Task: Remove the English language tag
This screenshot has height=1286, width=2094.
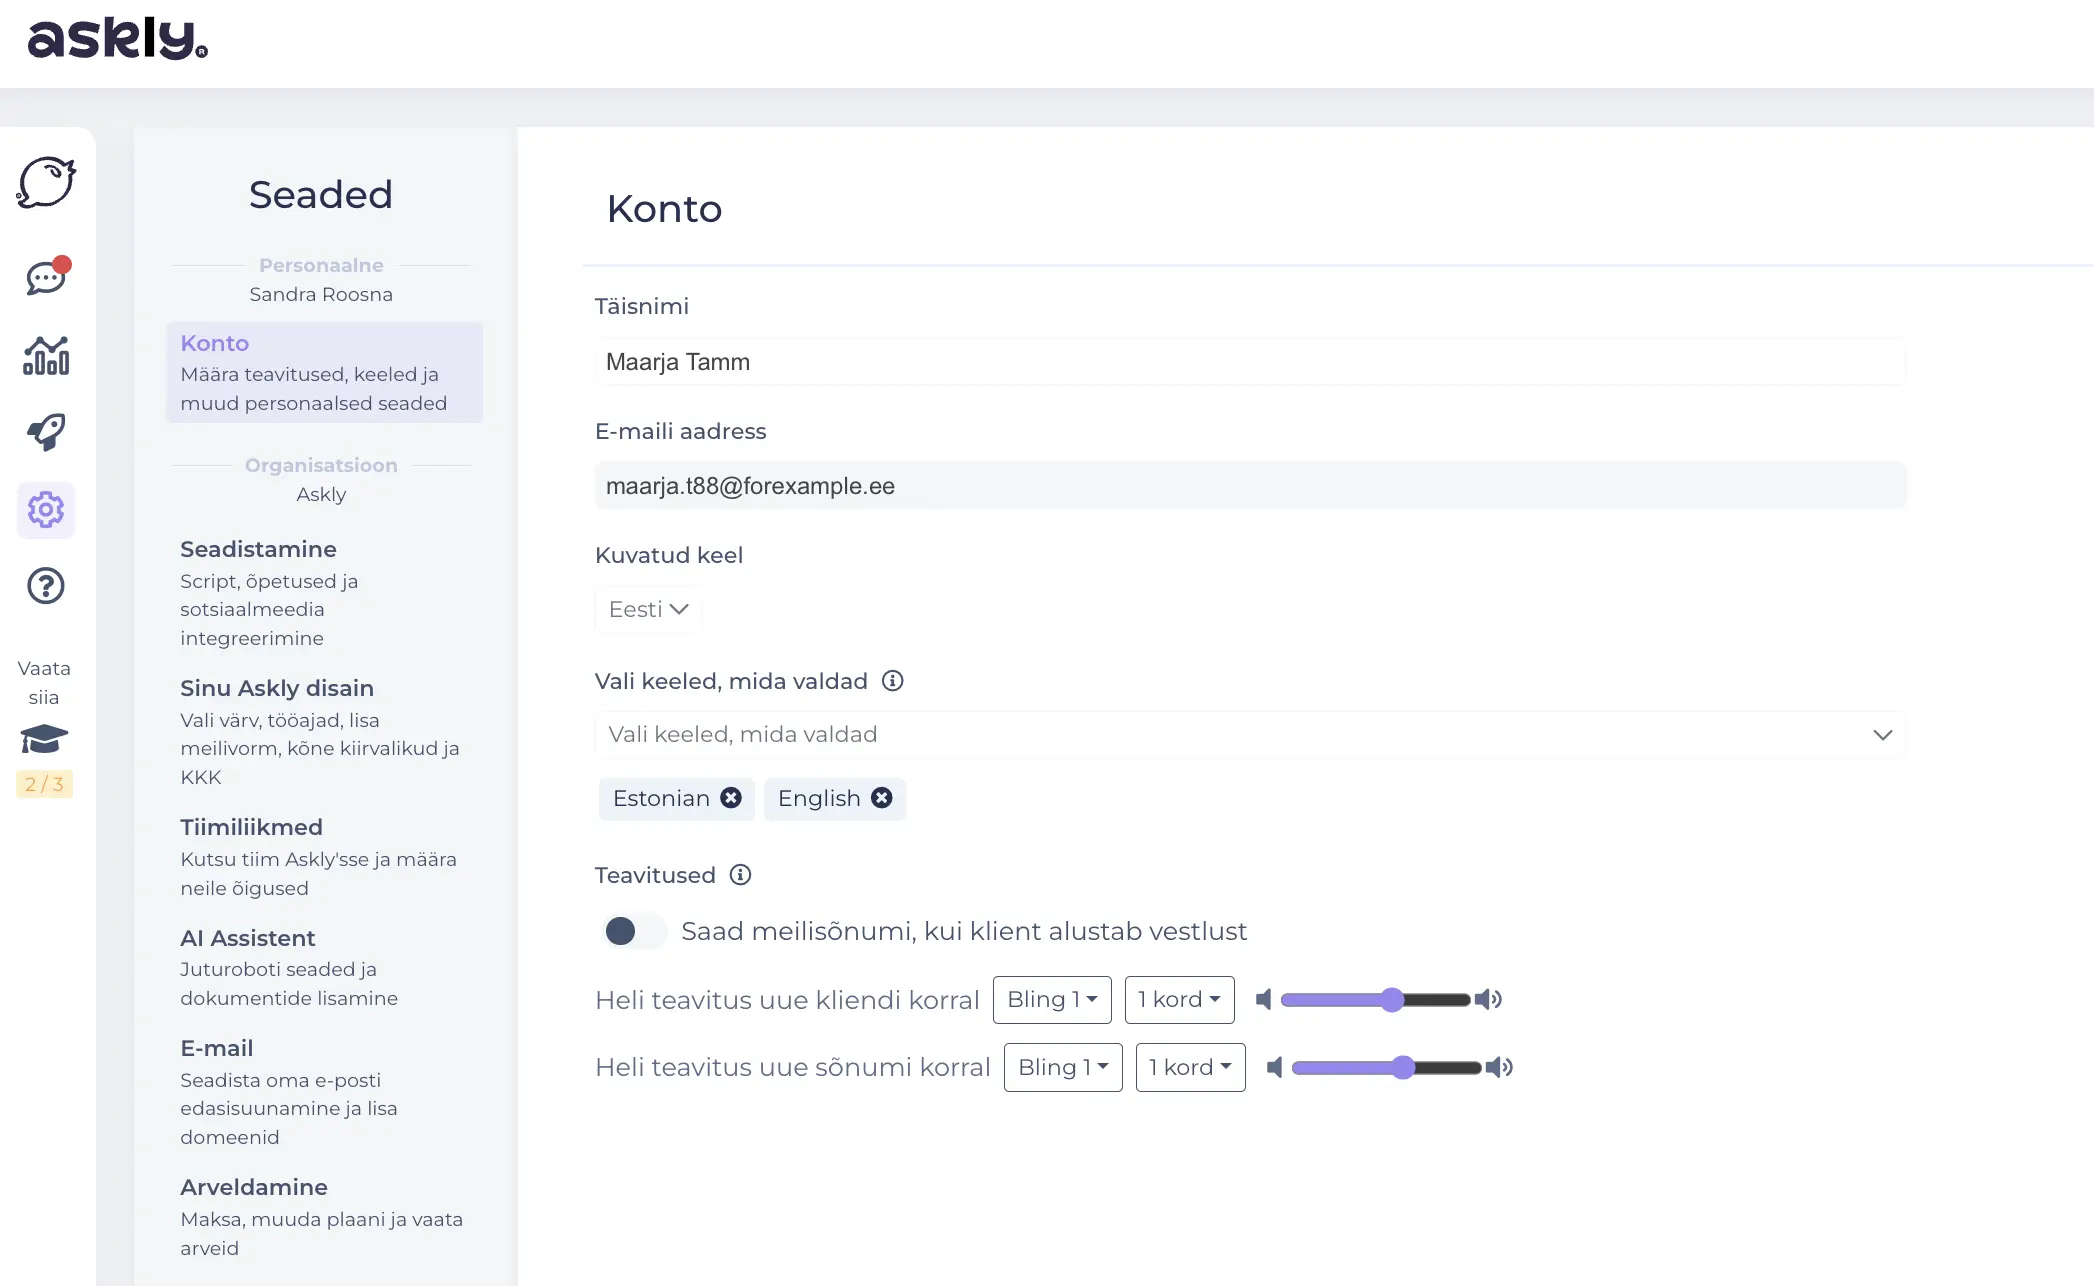Action: pos(881,798)
